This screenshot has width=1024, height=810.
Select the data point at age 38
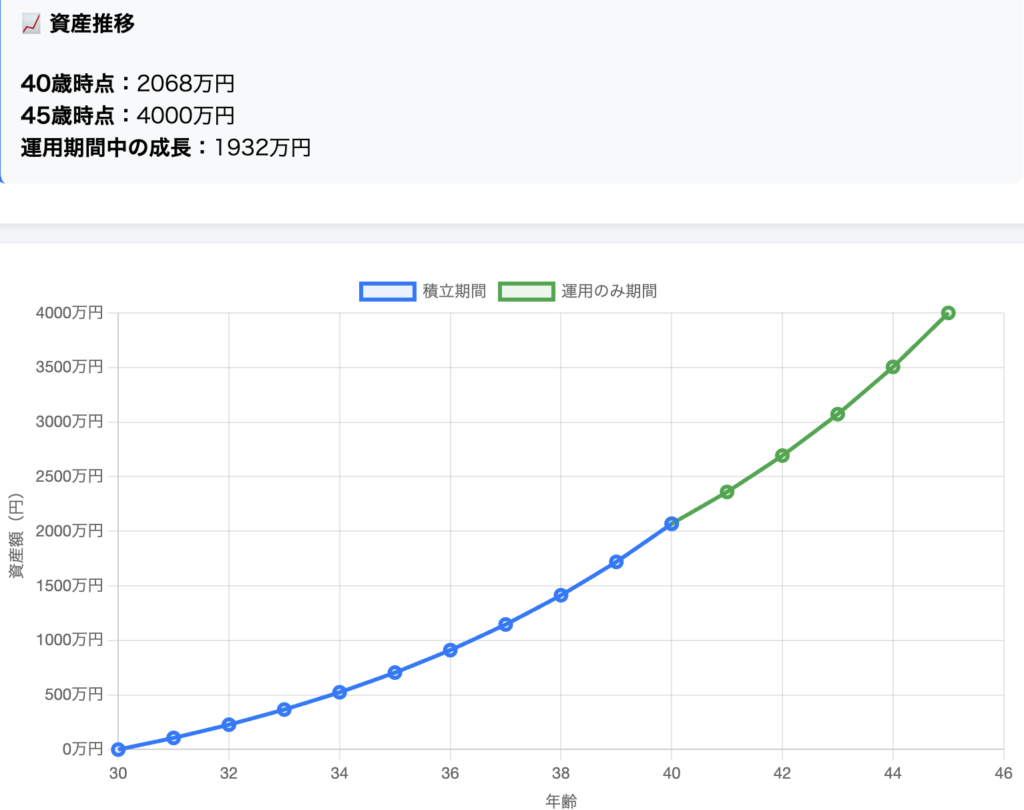tap(561, 595)
